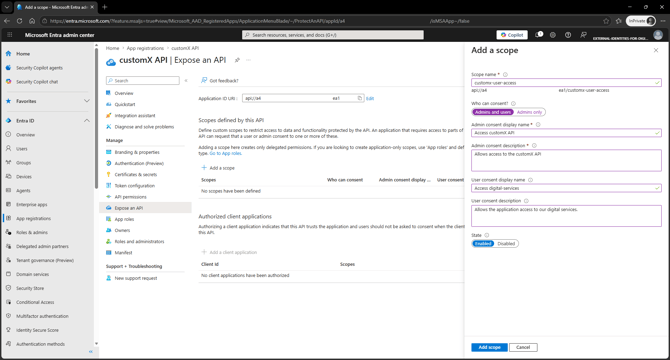
Task: Focus the Scope name field
Action: click(566, 82)
